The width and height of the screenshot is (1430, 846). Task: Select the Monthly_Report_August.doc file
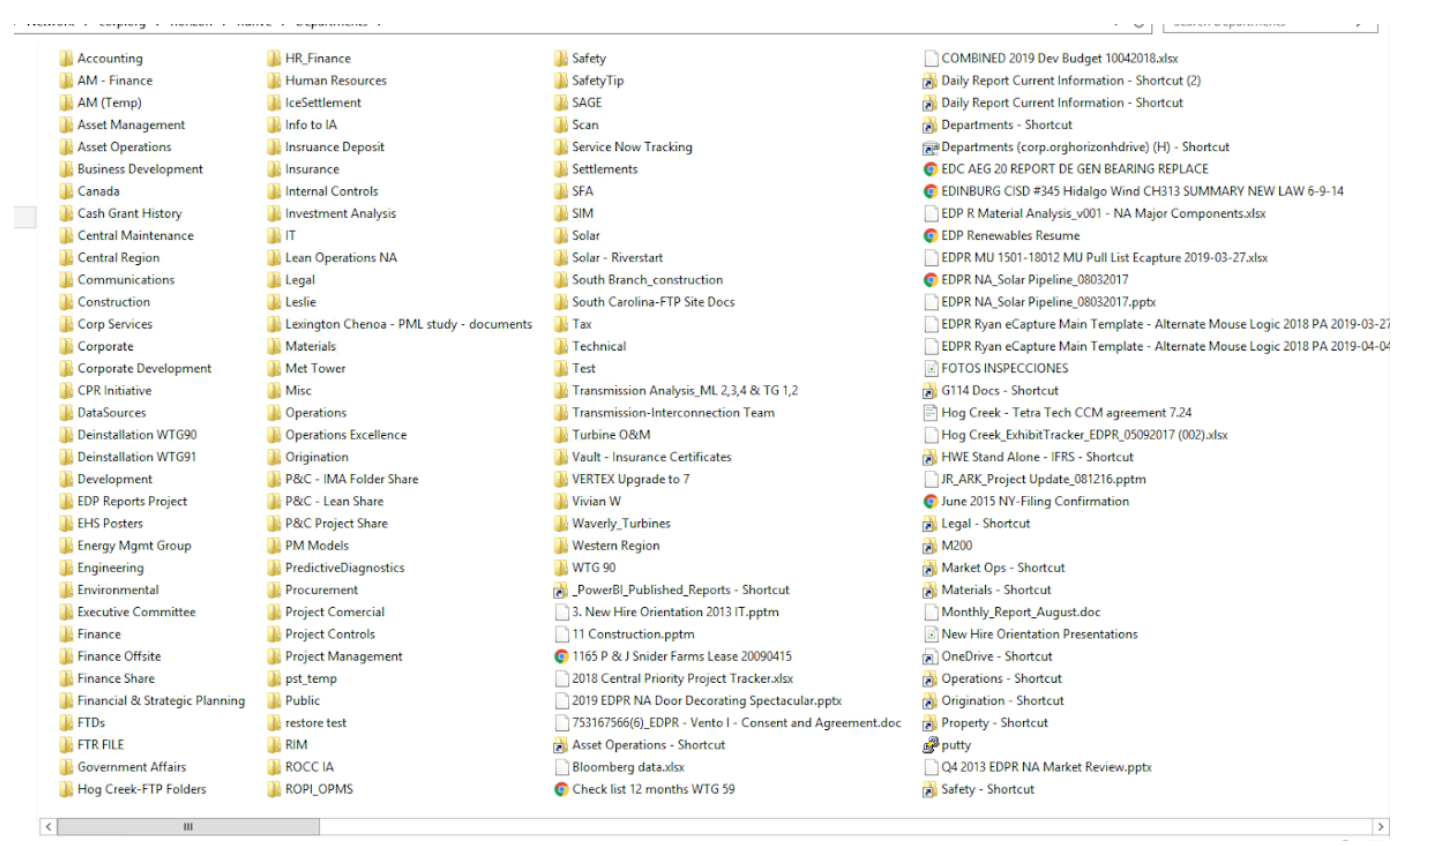(1020, 612)
